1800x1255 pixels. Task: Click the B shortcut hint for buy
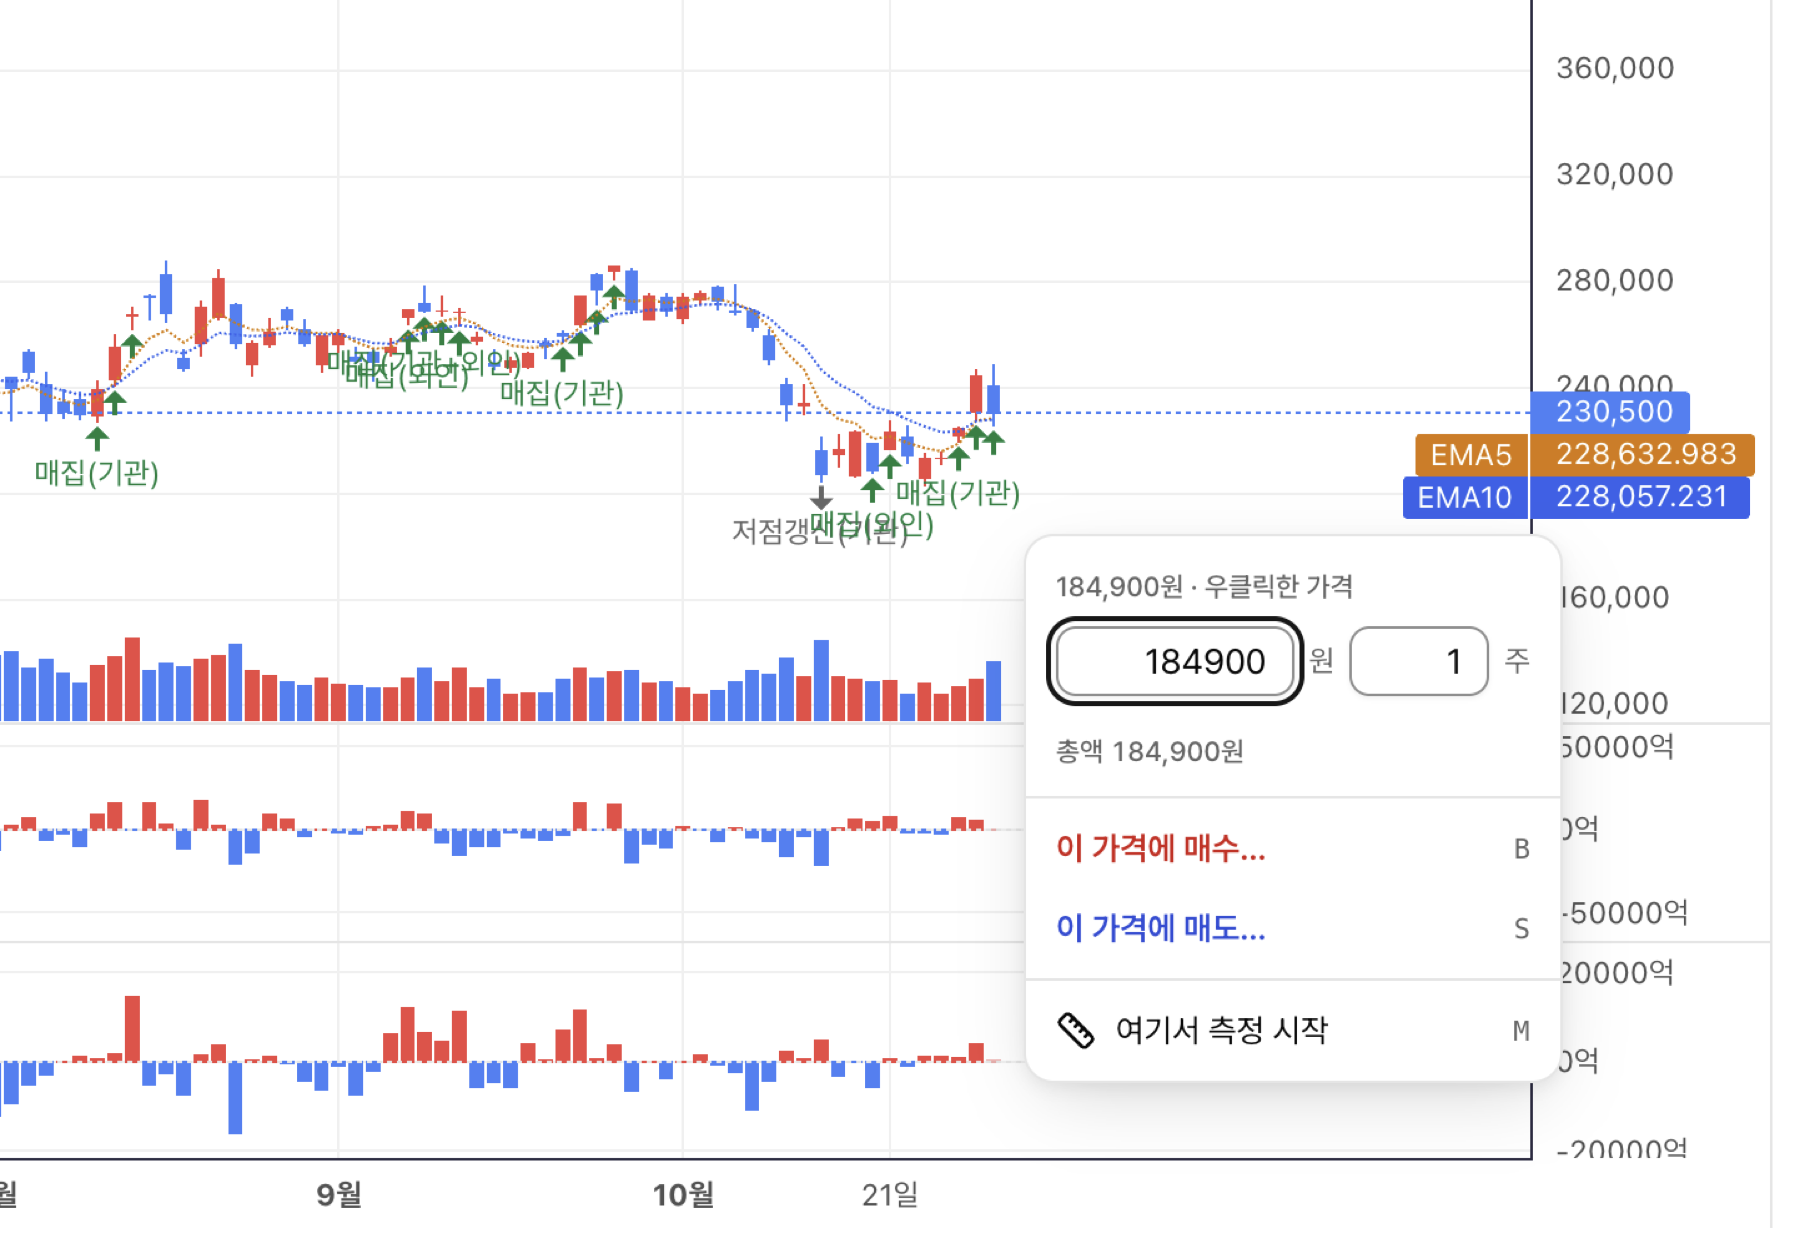1521,849
